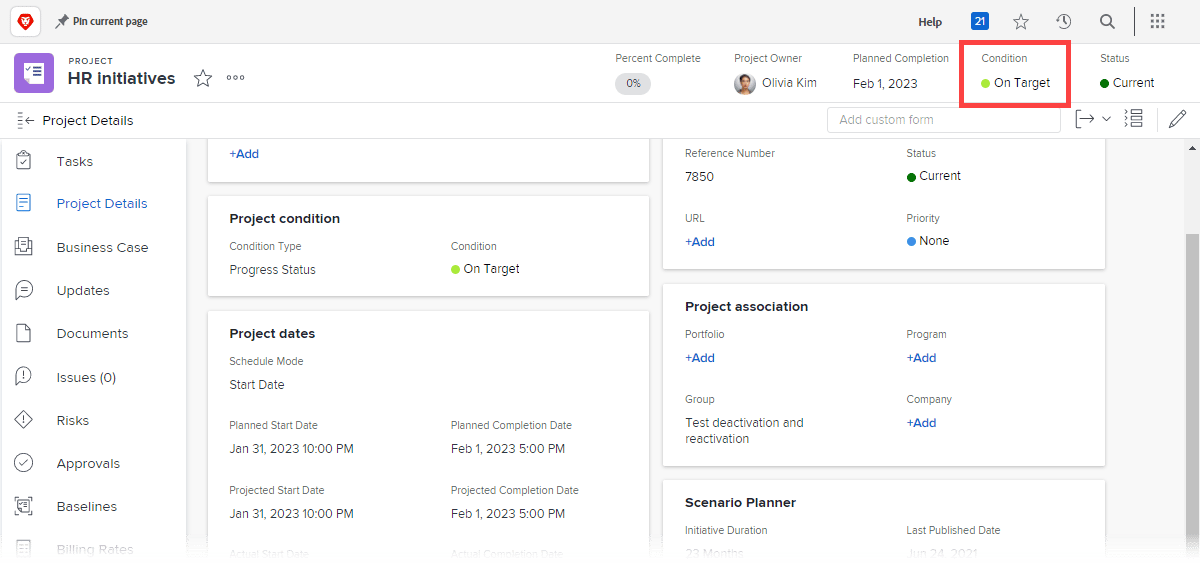Open the three-dot more menu beside project name
This screenshot has width=1200, height=564.
(236, 78)
